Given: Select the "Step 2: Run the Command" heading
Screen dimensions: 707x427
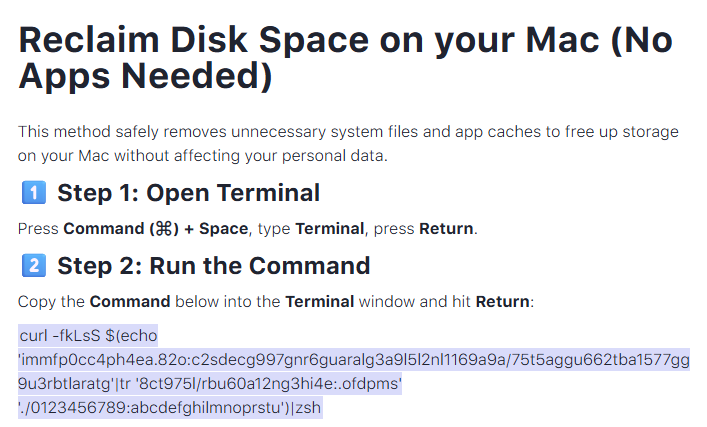Looking at the screenshot, I should [x=213, y=266].
